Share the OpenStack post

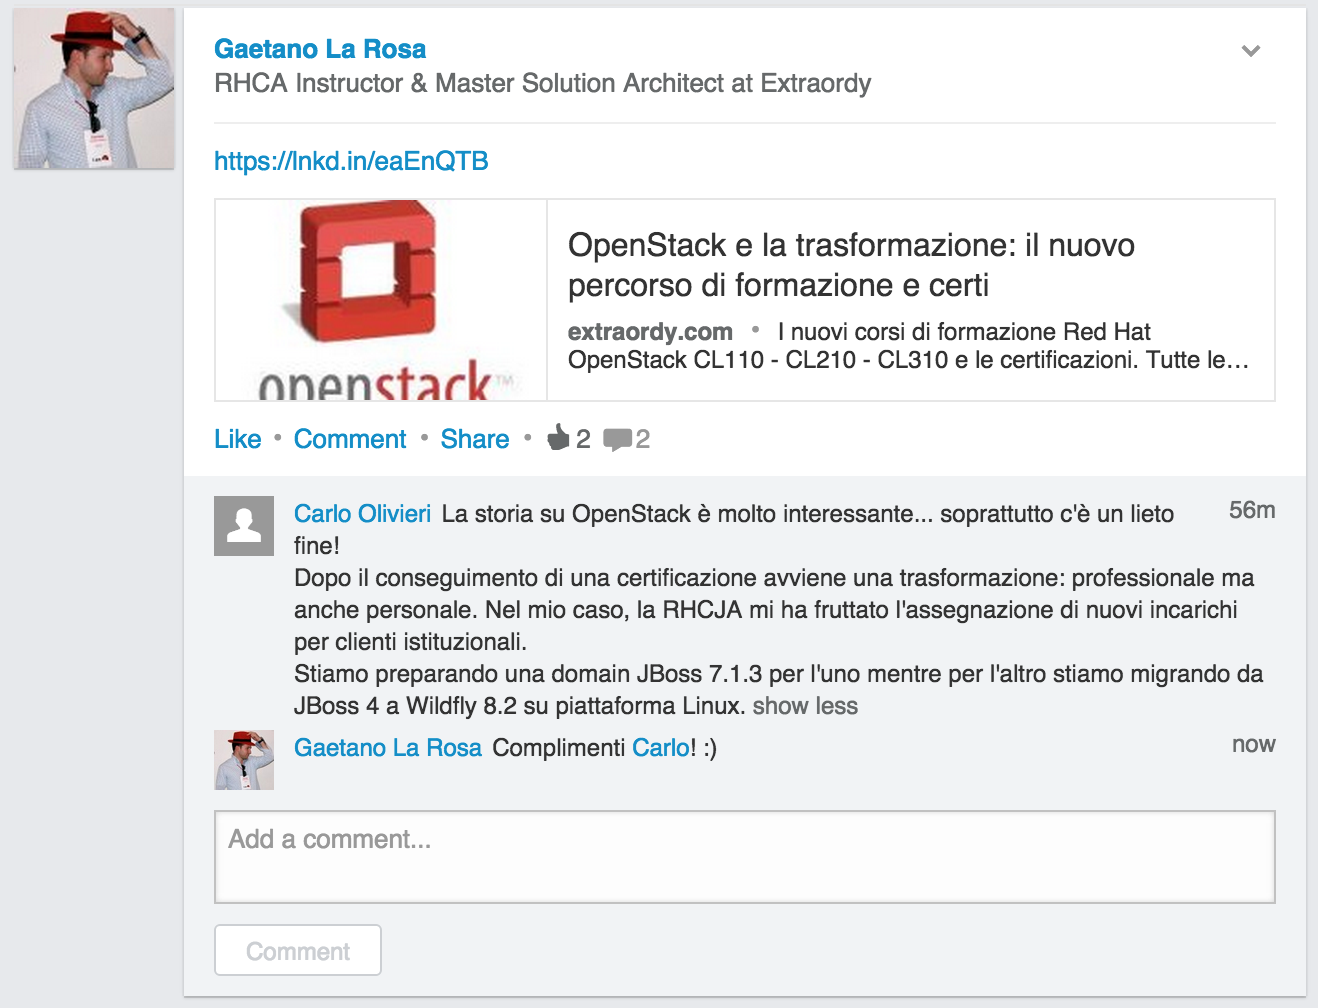pyautogui.click(x=474, y=439)
